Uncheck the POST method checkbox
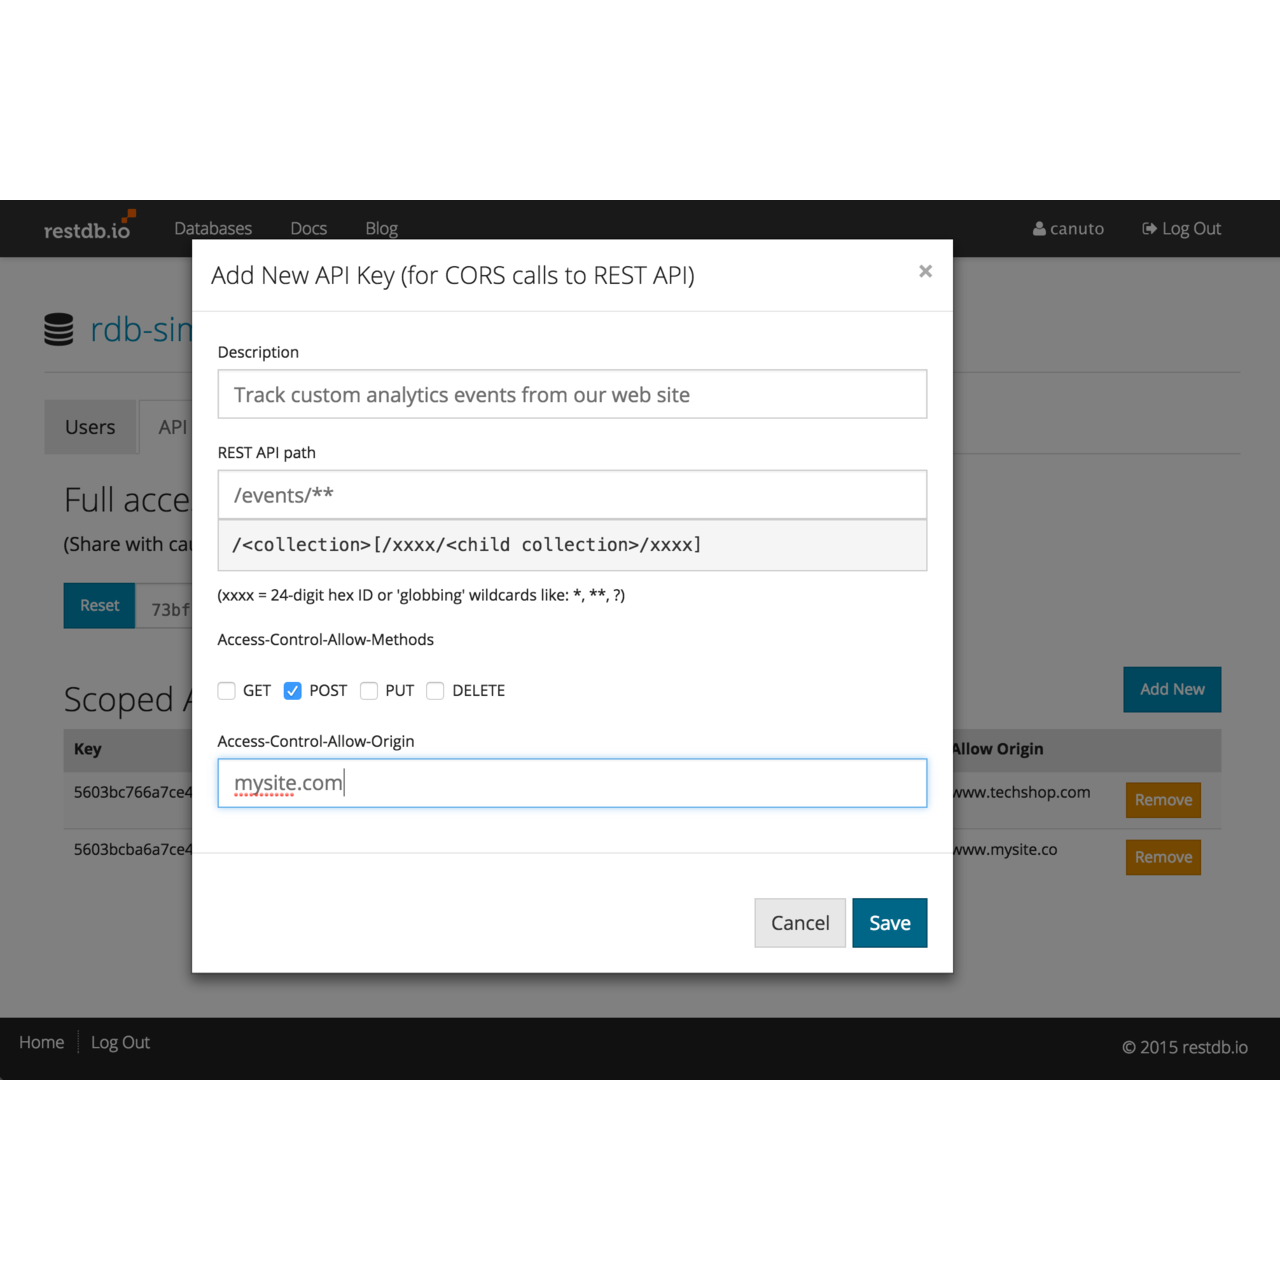This screenshot has height=1280, width=1280. pos(292,690)
